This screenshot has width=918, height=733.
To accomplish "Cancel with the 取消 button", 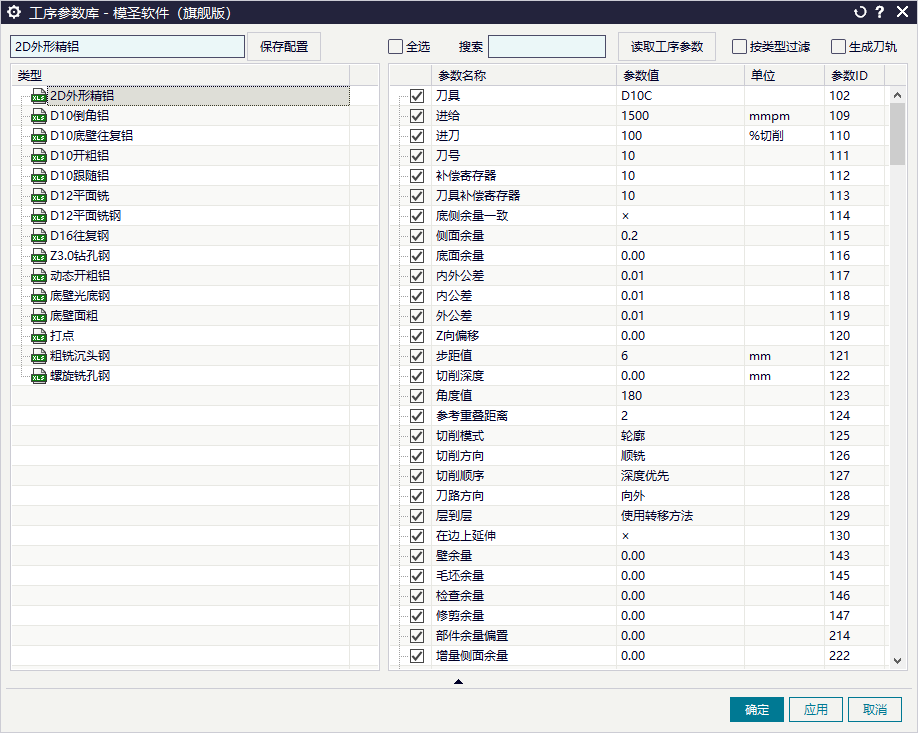I will (x=875, y=710).
